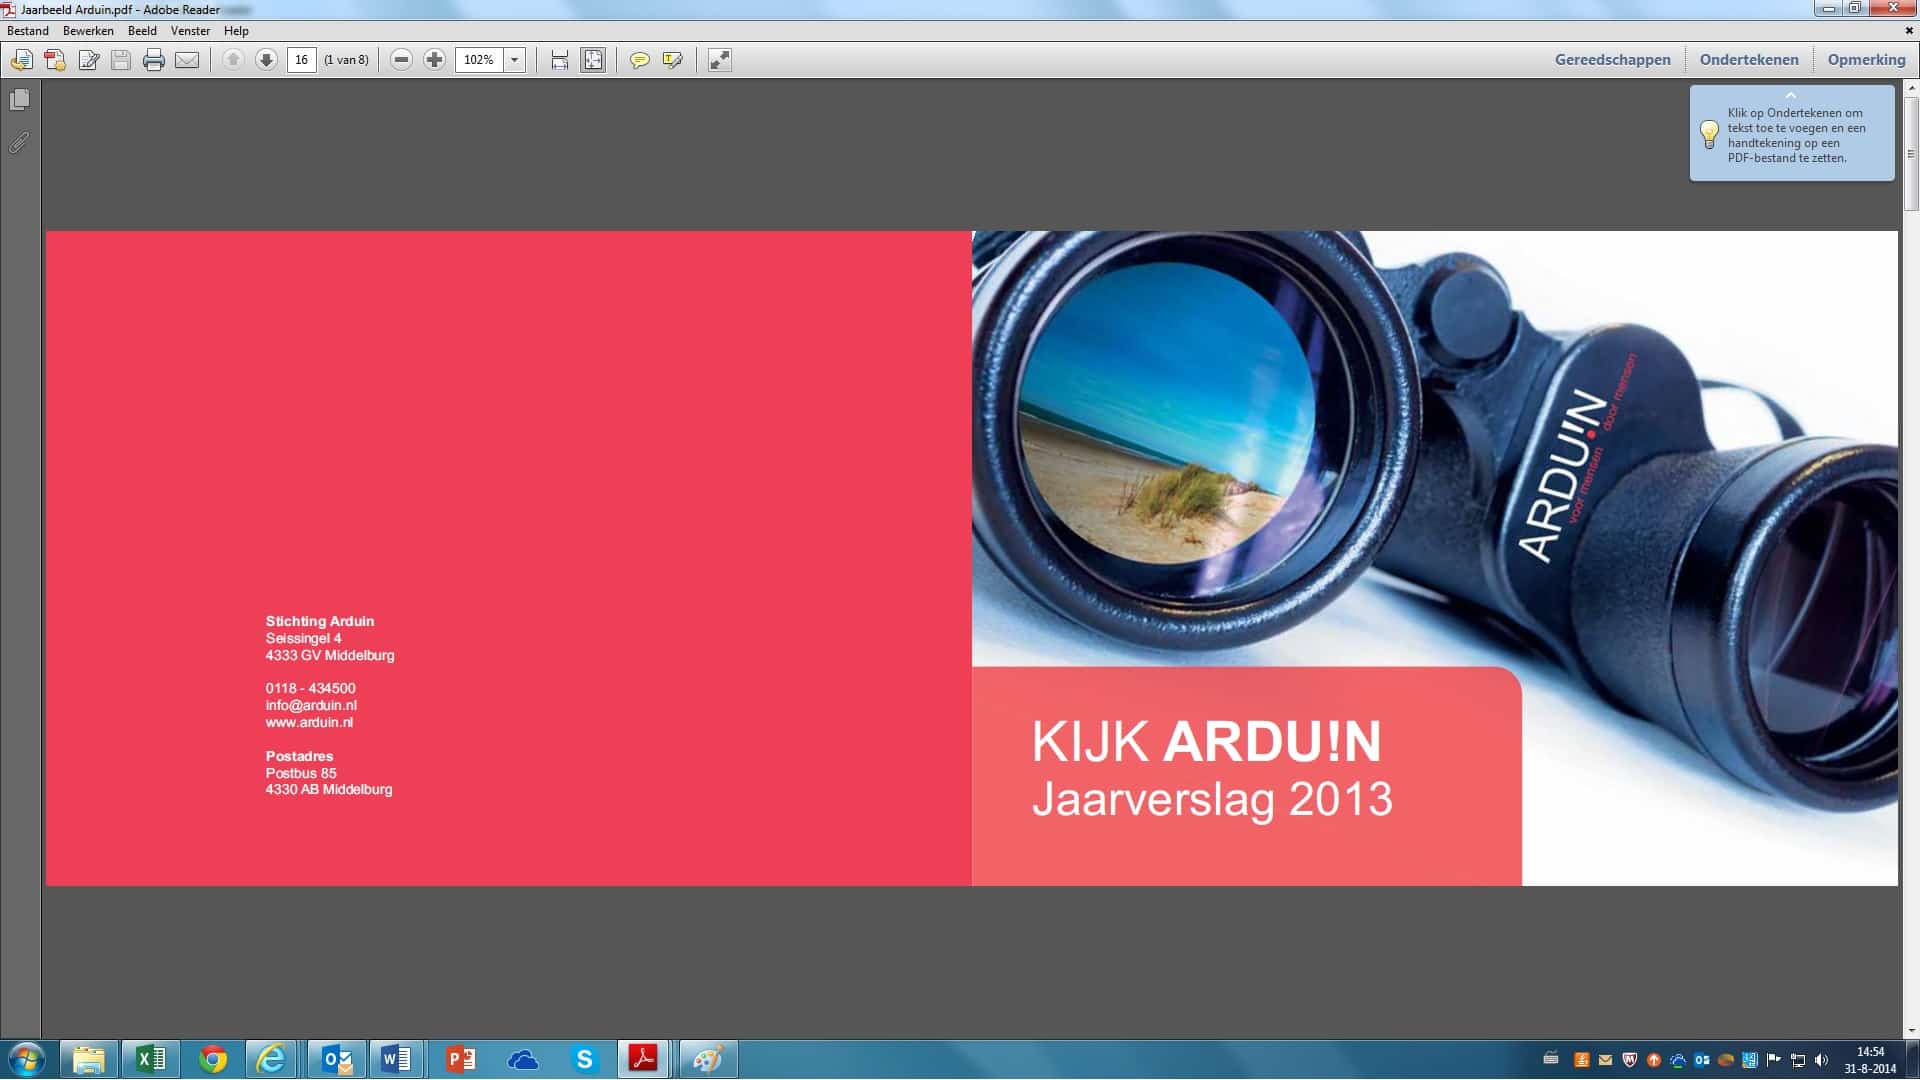
Task: Open Skype from taskbar
Action: pos(584,1059)
